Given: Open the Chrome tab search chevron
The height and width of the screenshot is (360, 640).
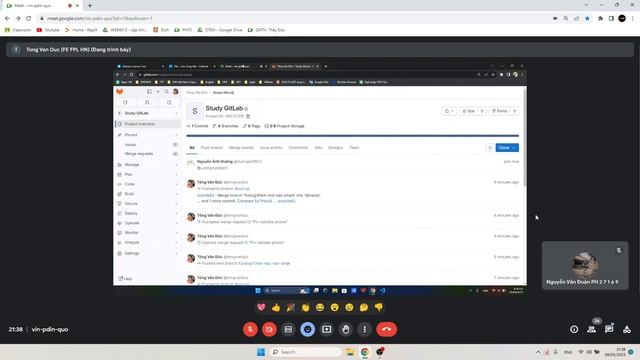Looking at the screenshot, I should pos(586,5).
